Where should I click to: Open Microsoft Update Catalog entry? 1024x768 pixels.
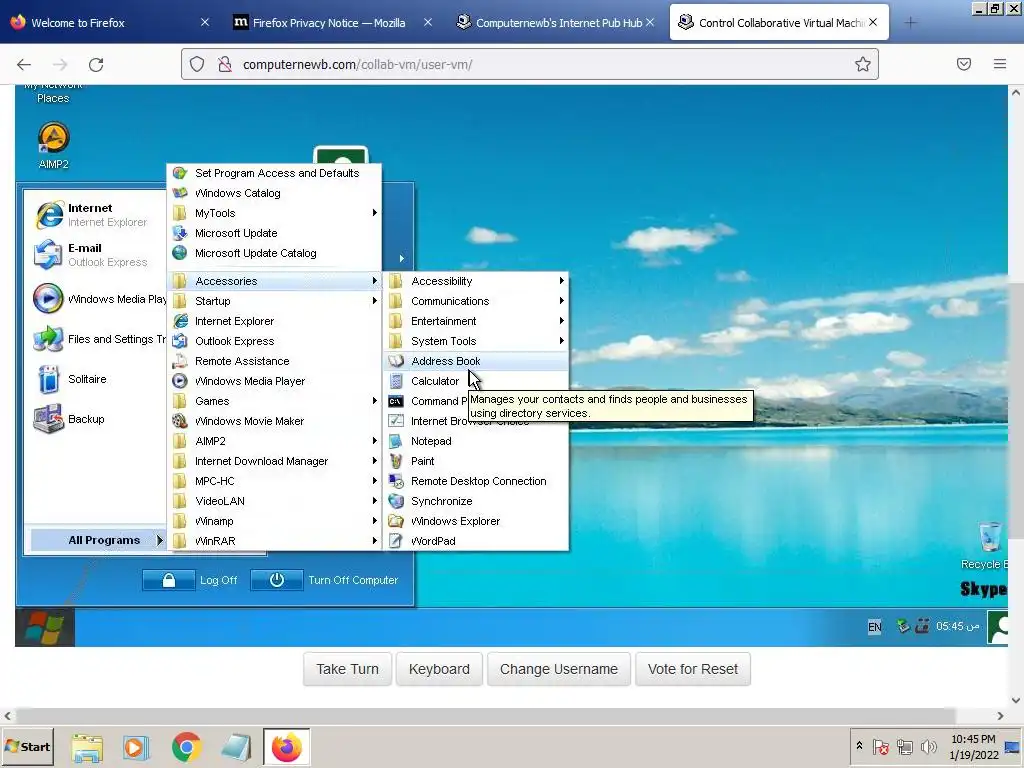click(x=275, y=253)
